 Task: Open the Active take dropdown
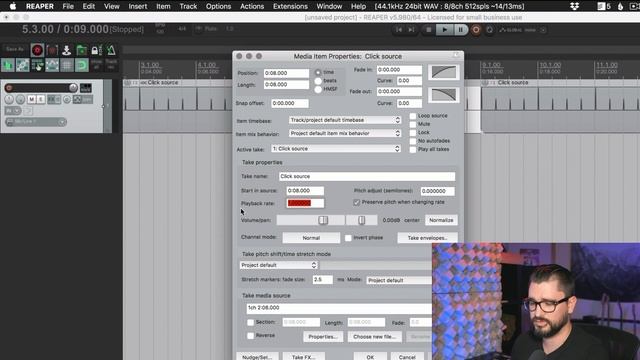click(336, 149)
